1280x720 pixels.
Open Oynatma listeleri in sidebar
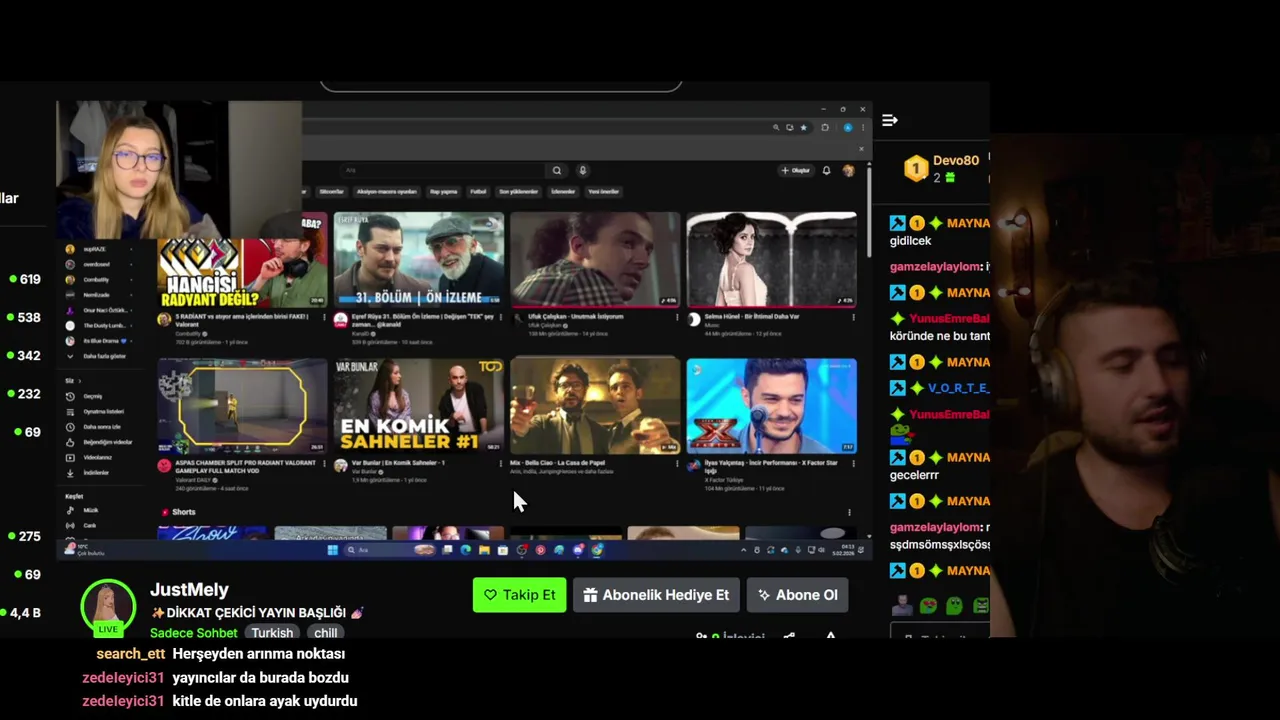[x=93, y=411]
